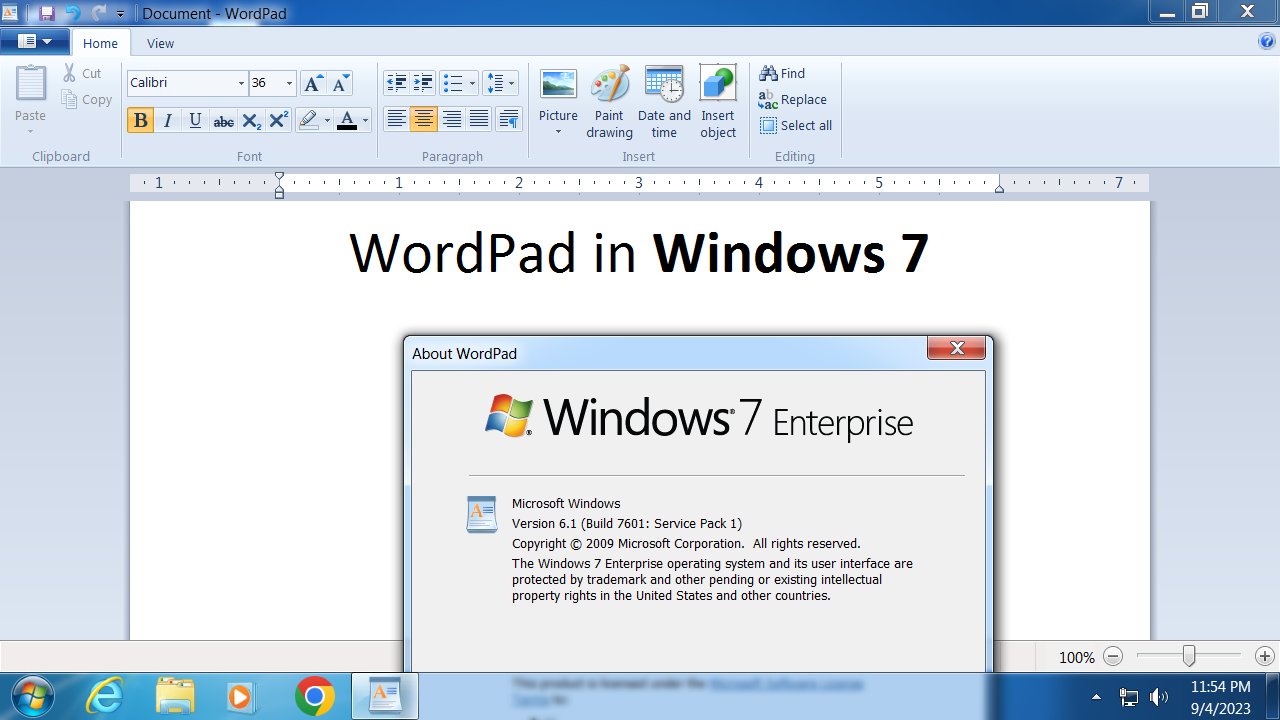Toggle center paragraph alignment
Screen dimensions: 1280x720
coord(425,118)
